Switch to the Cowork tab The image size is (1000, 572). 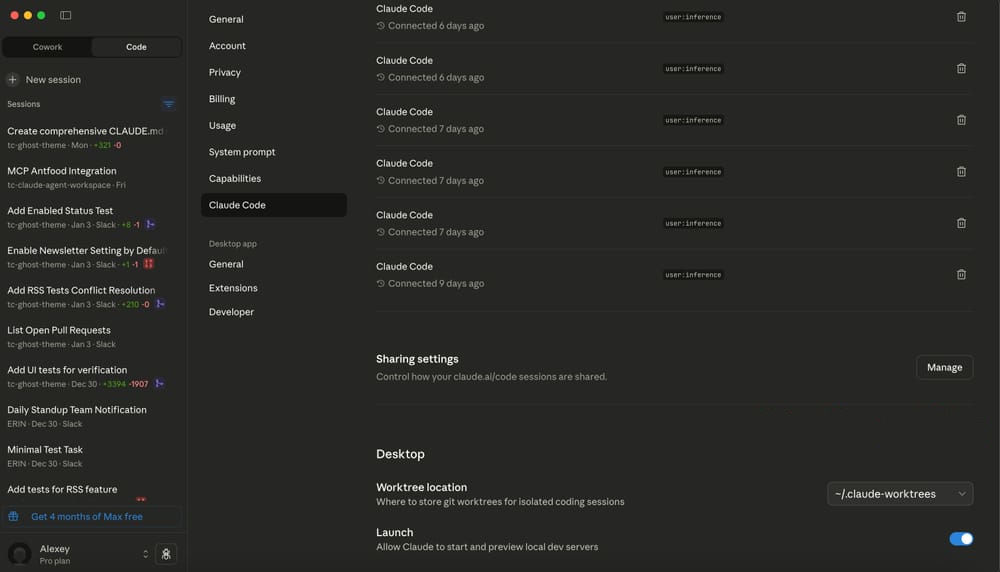pos(47,47)
